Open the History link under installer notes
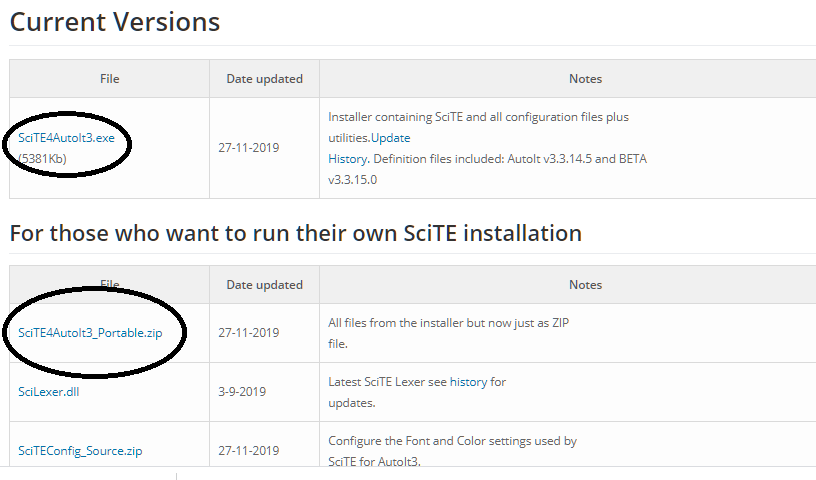Viewport: 816px width, 480px height. [346, 159]
